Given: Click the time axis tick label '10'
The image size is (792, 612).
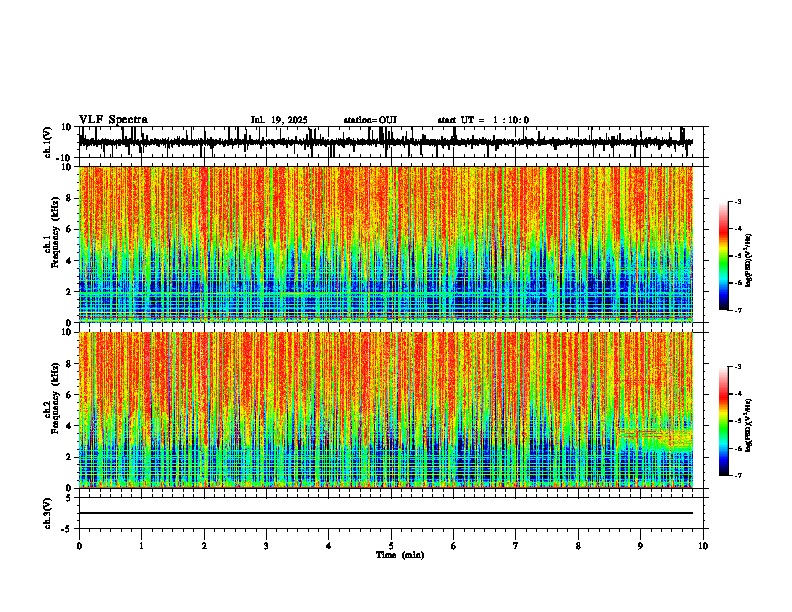Looking at the screenshot, I should 703,546.
